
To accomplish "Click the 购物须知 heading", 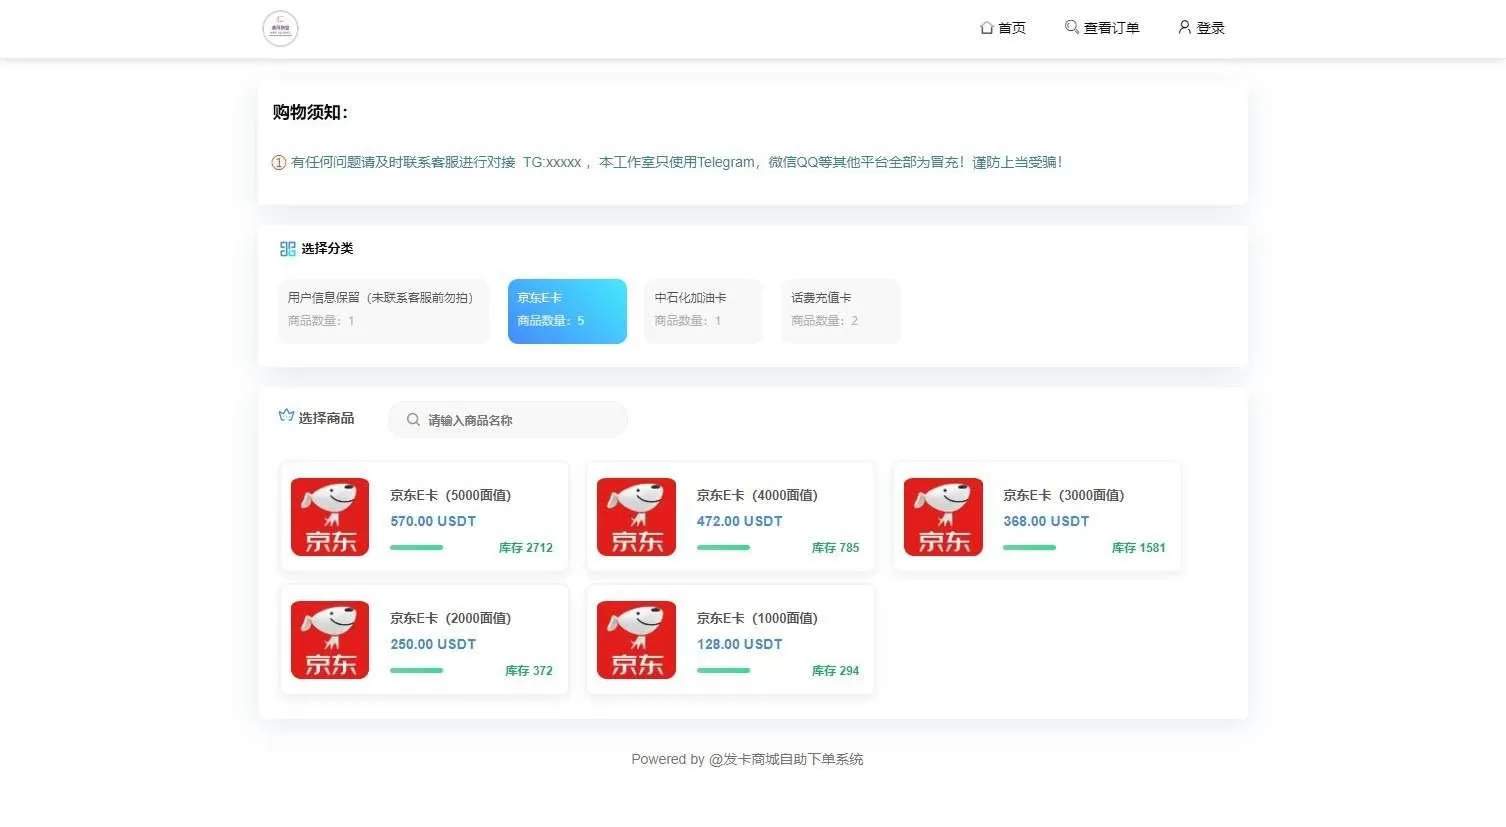I will [310, 112].
